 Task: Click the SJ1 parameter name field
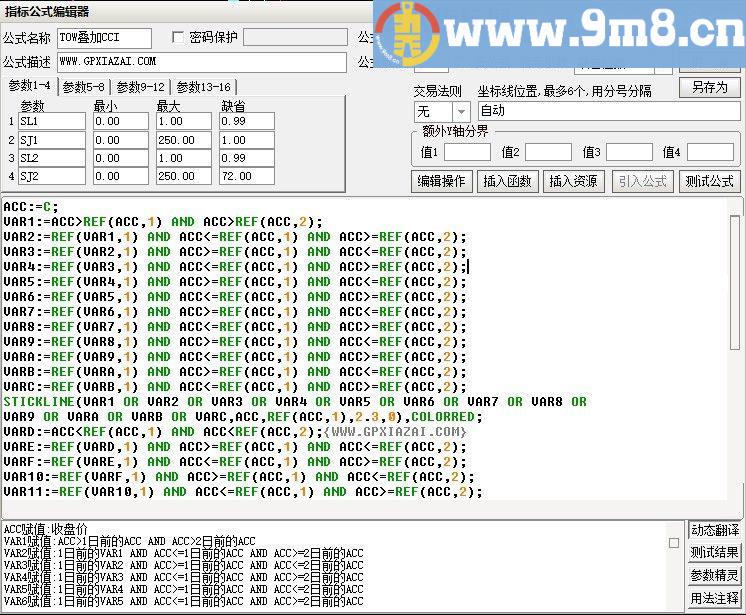[52, 140]
